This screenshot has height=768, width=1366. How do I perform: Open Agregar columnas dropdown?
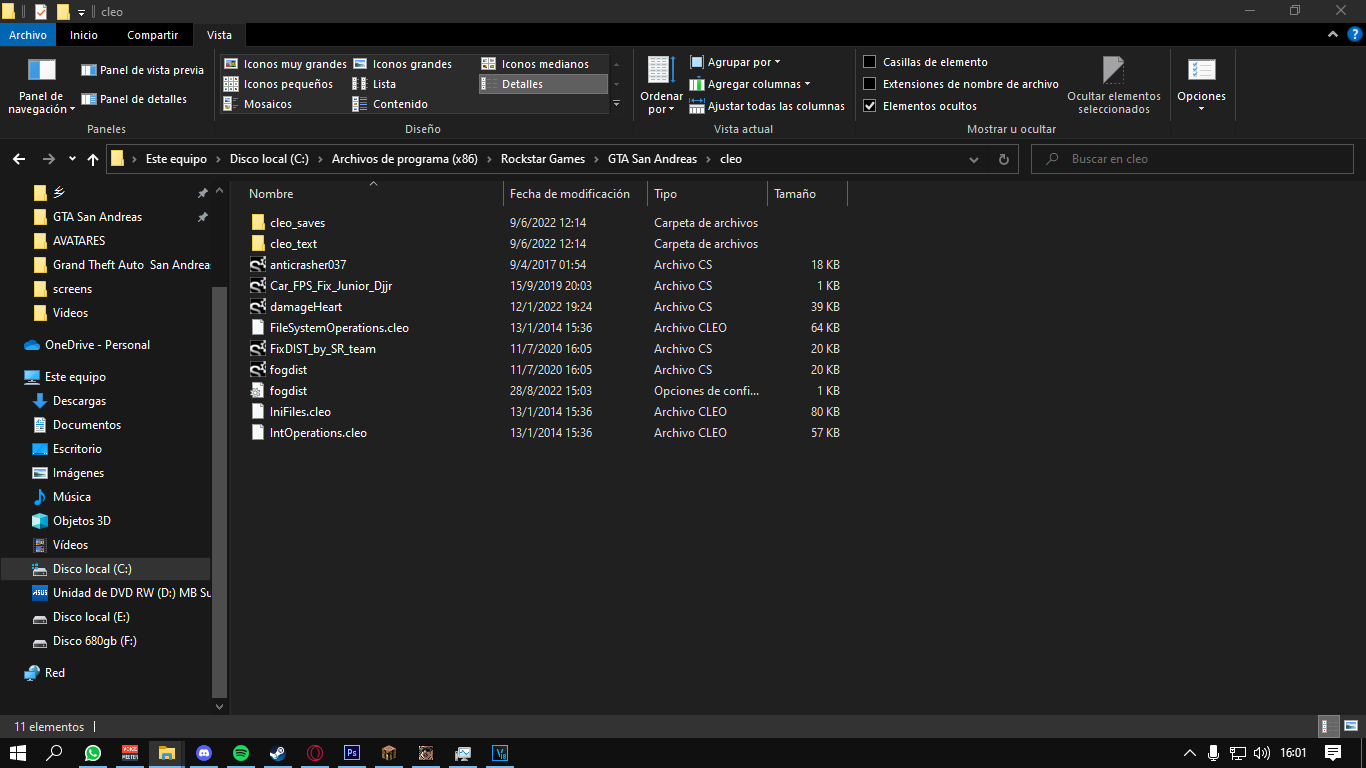pos(750,84)
